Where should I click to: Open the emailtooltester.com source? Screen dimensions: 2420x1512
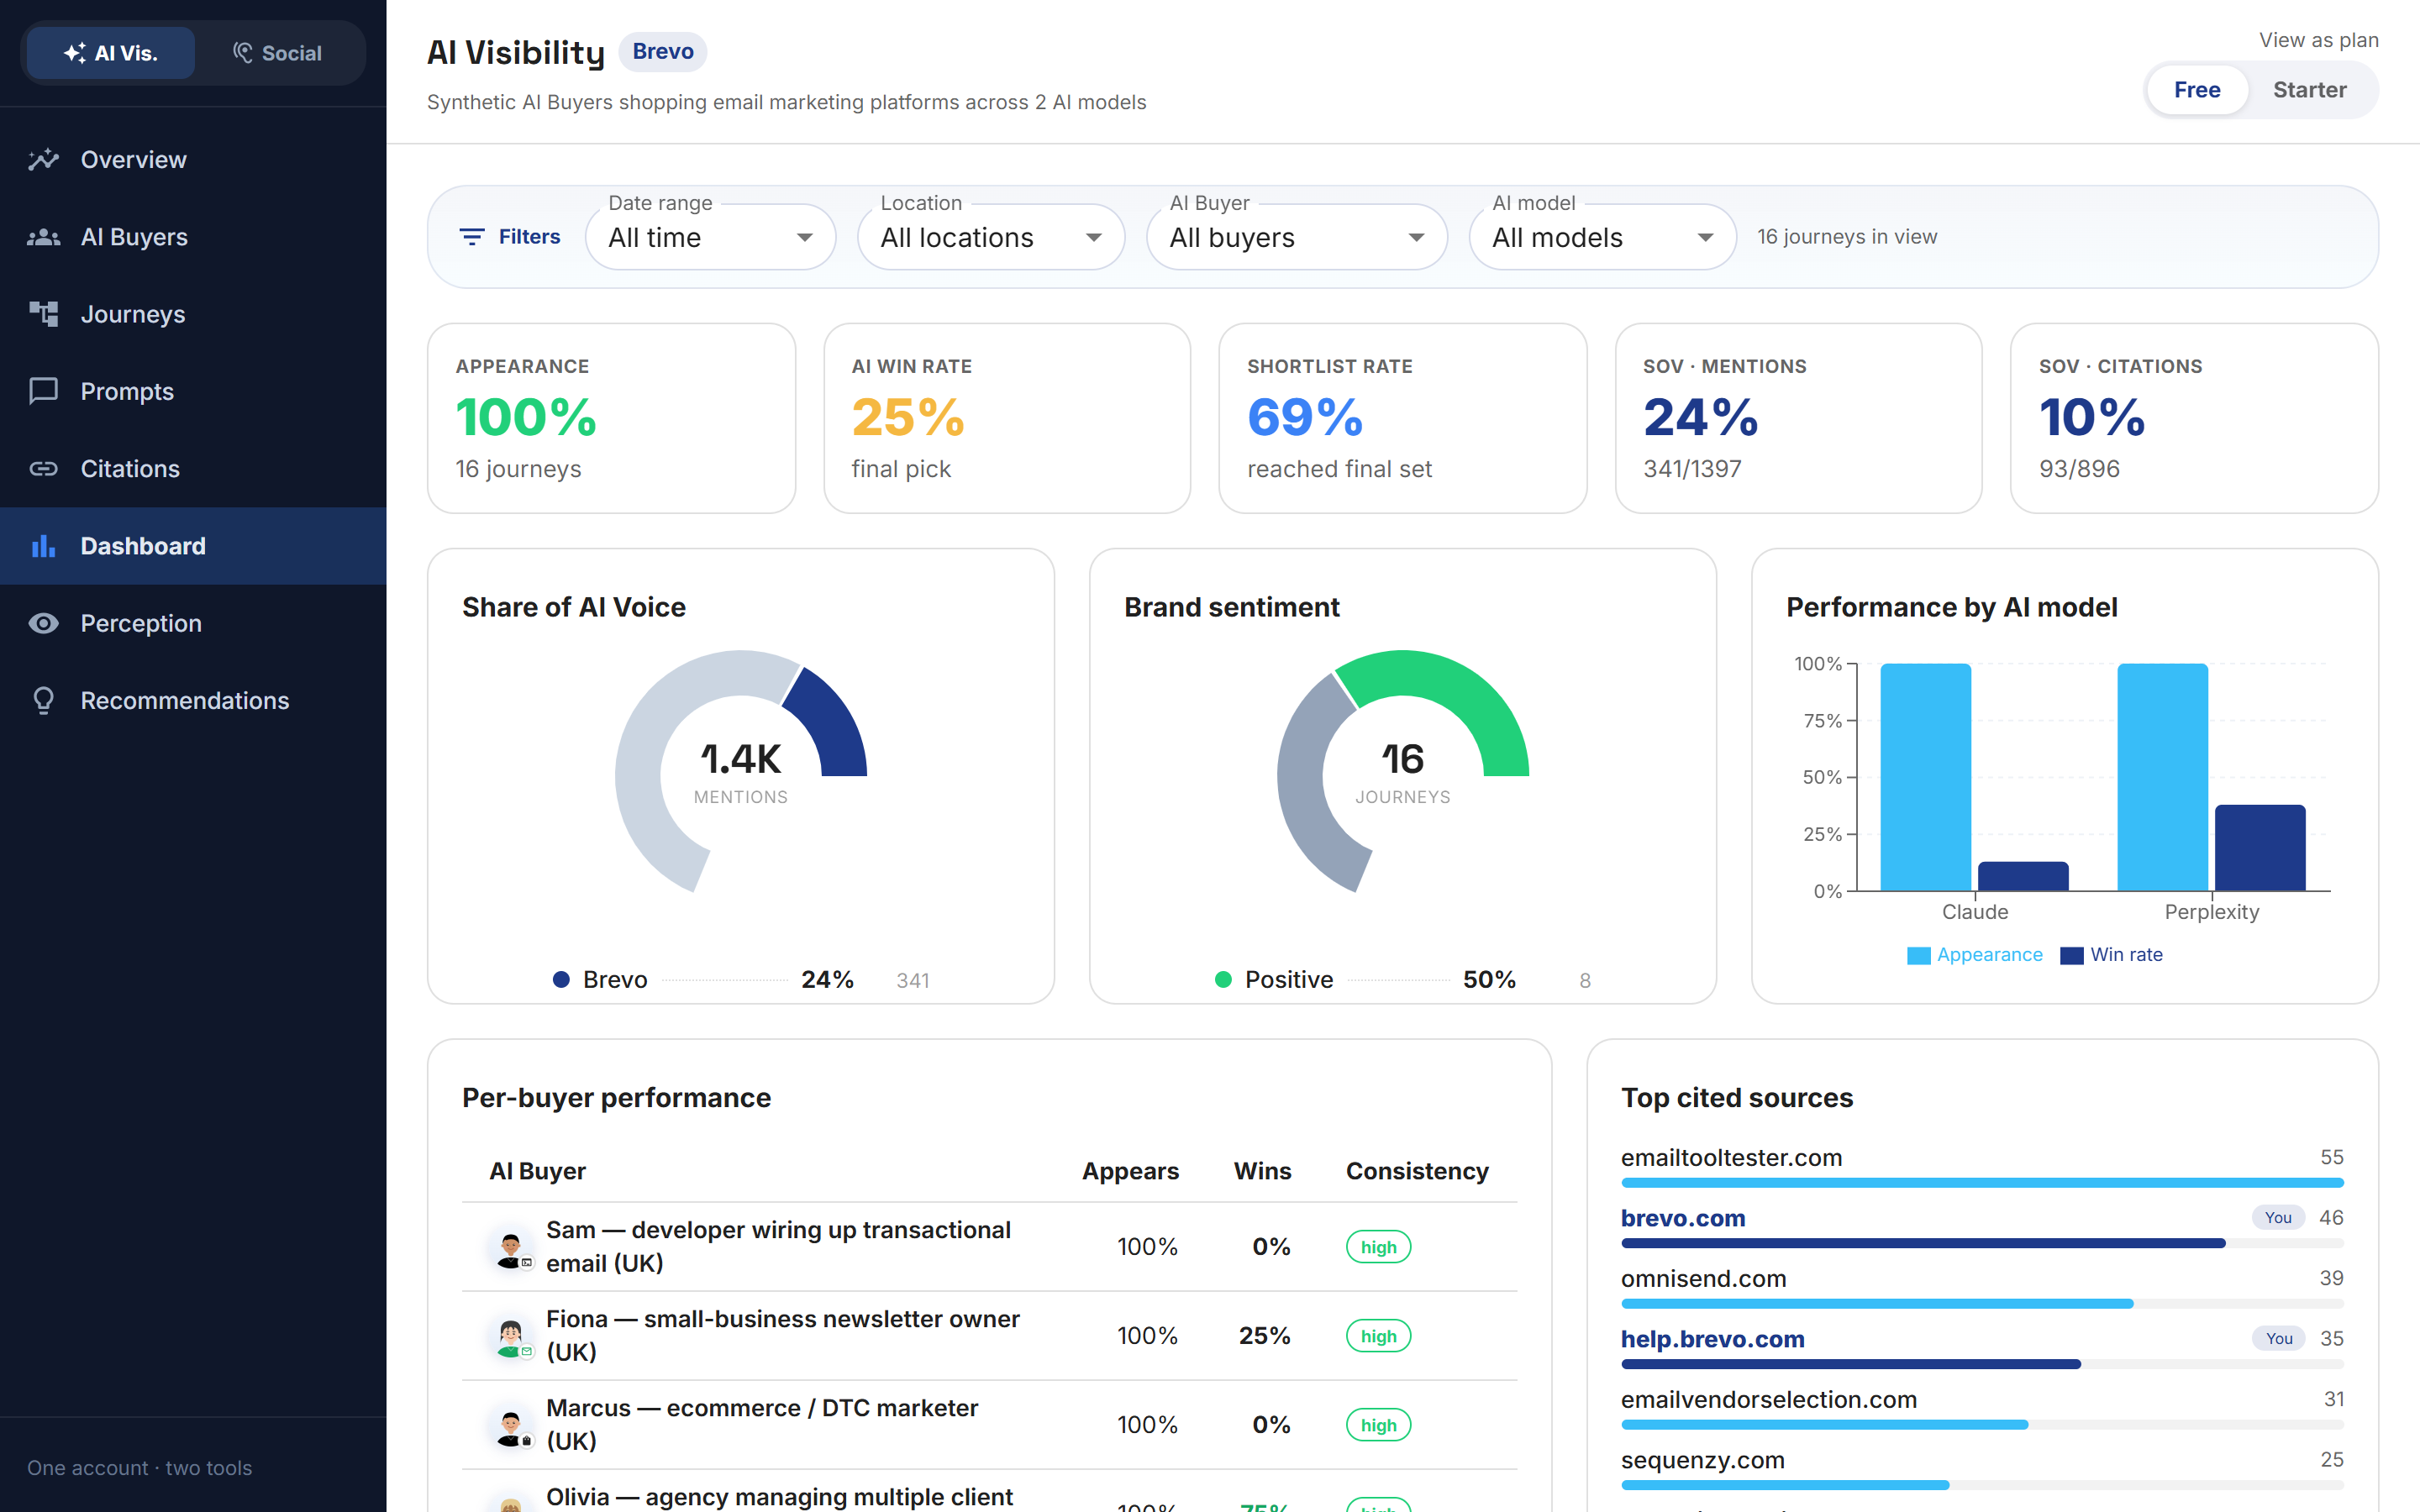pos(1732,1158)
